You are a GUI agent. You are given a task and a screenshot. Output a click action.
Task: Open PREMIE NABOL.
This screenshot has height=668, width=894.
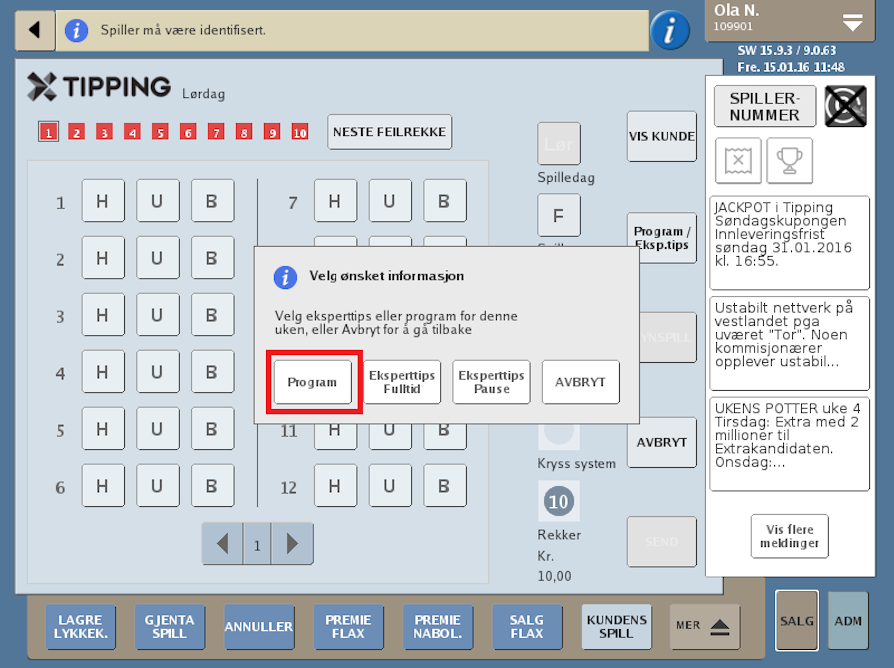click(x=437, y=627)
